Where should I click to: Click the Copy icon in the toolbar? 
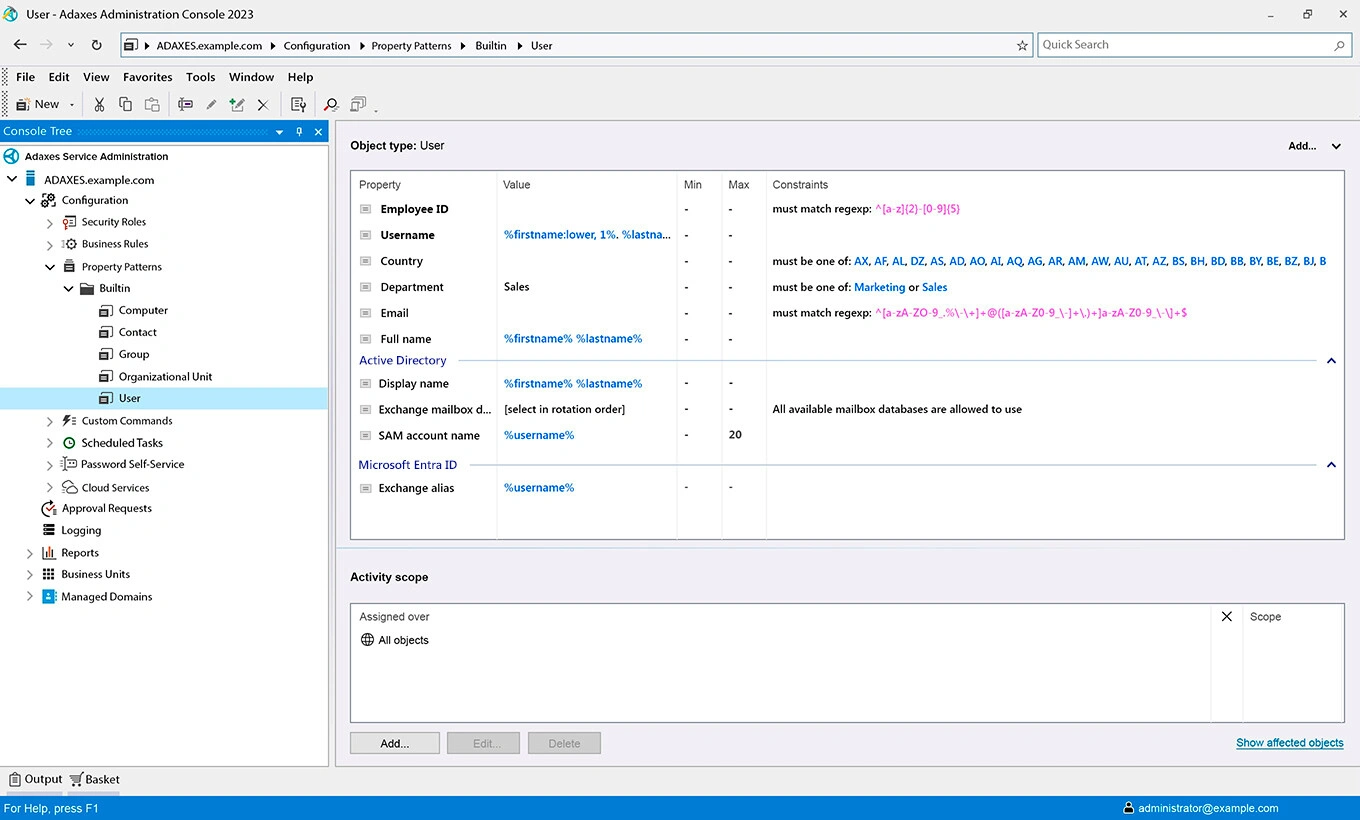coord(125,104)
